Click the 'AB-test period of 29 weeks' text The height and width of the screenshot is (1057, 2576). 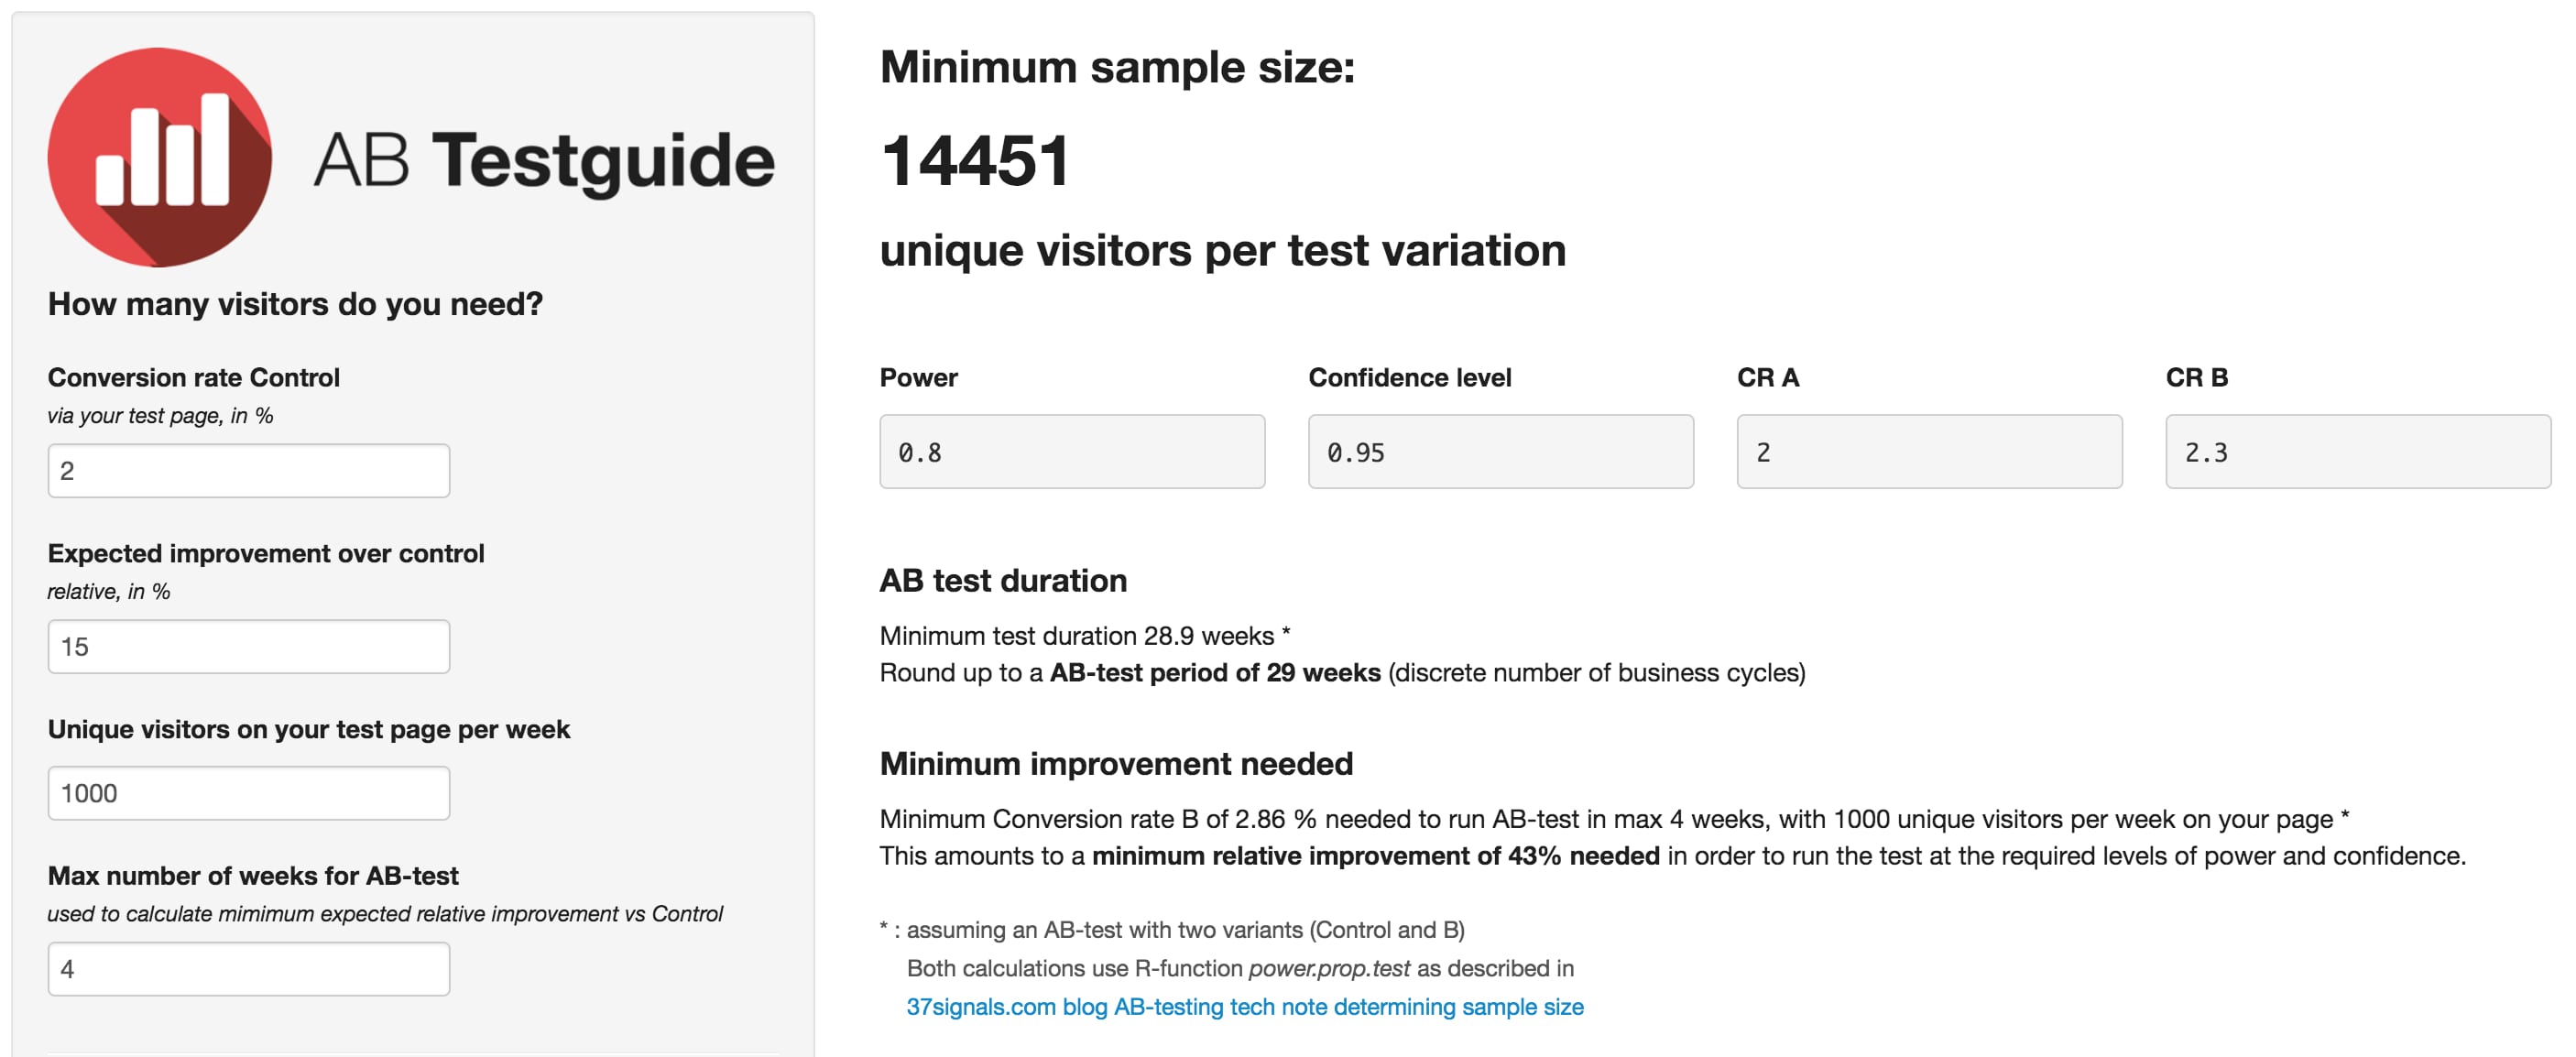[1215, 673]
